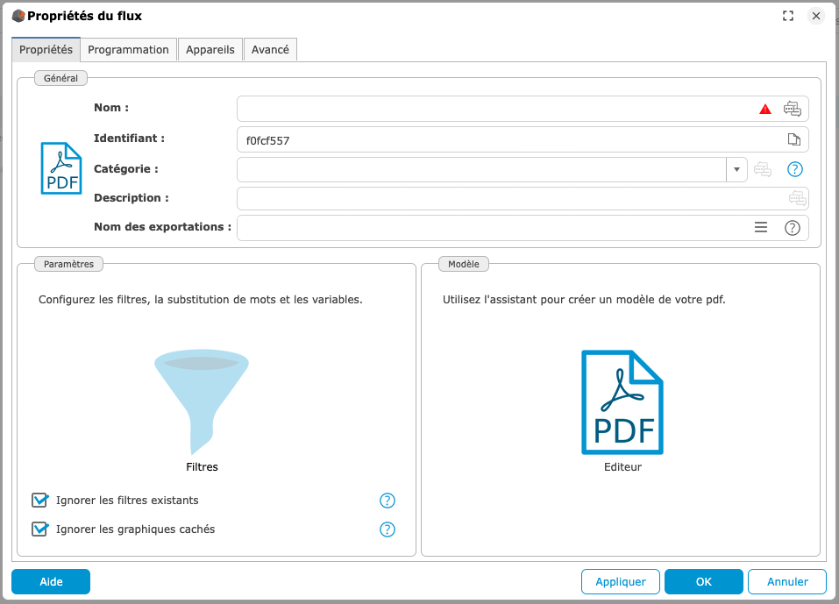Viewport: 839px width, 604px height.
Task: Click the red warning triangle in Nom field
Action: tap(765, 109)
